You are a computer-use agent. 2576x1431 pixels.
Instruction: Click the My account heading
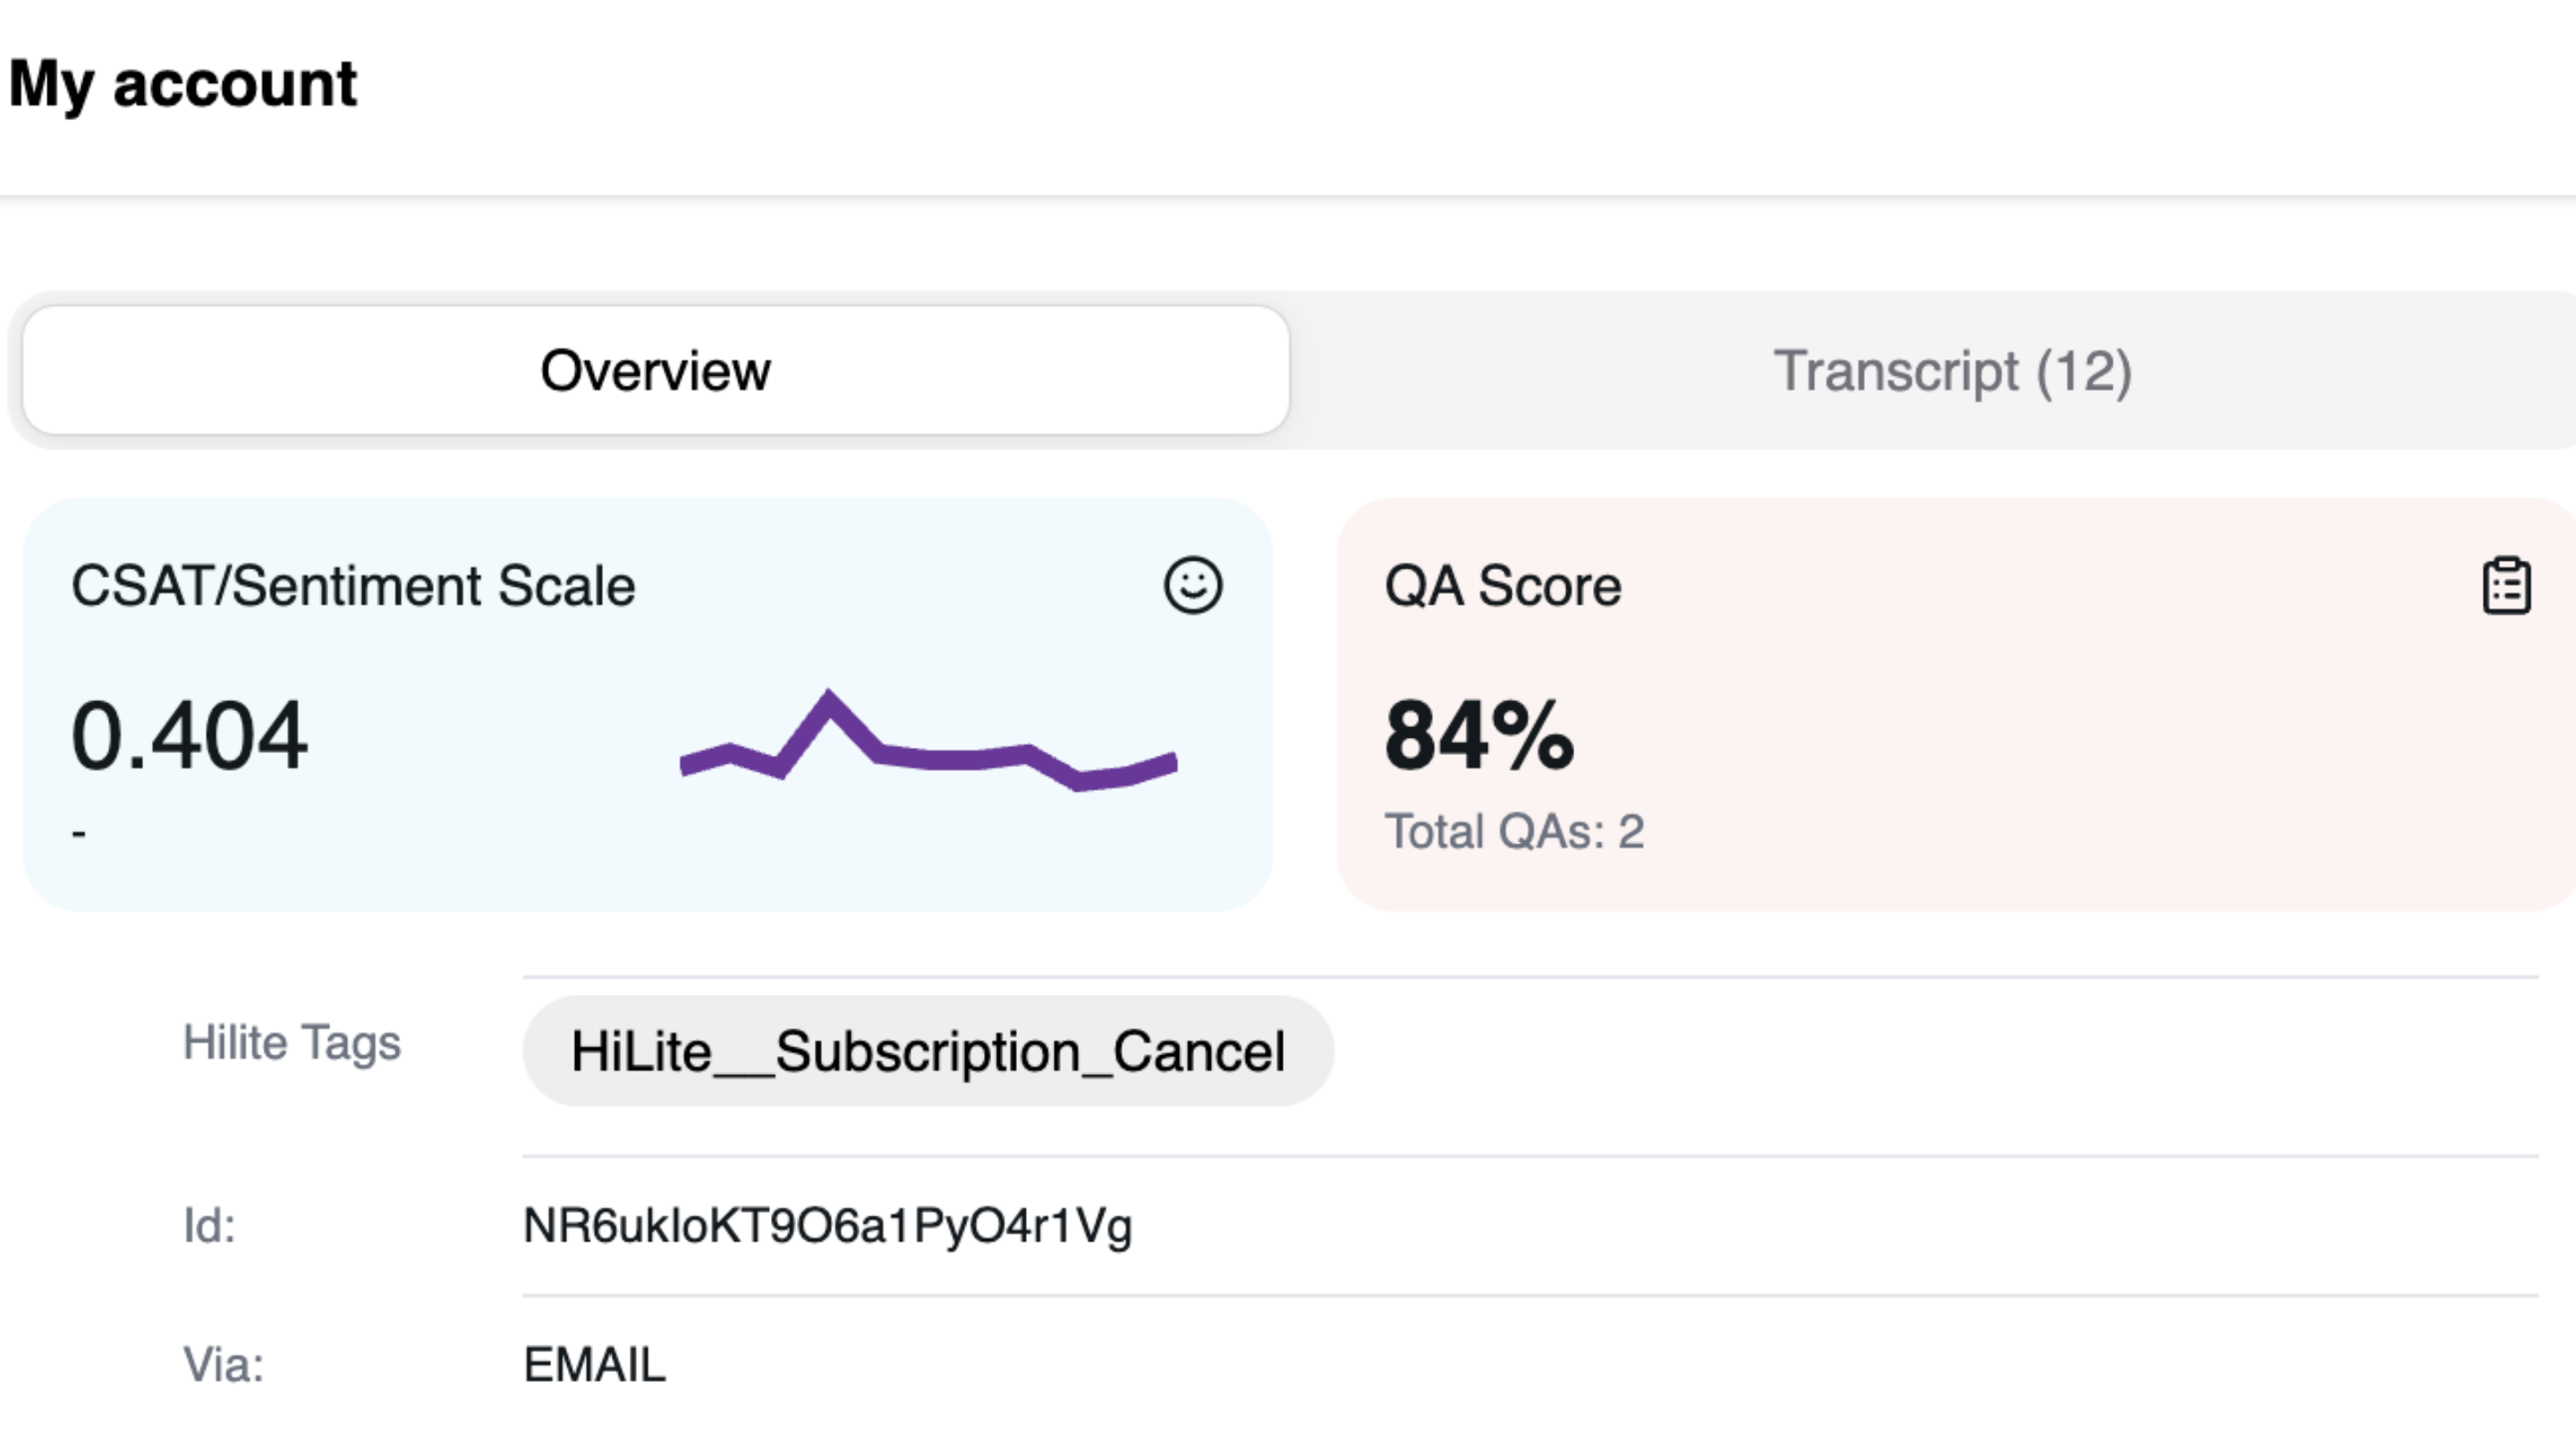(x=183, y=83)
